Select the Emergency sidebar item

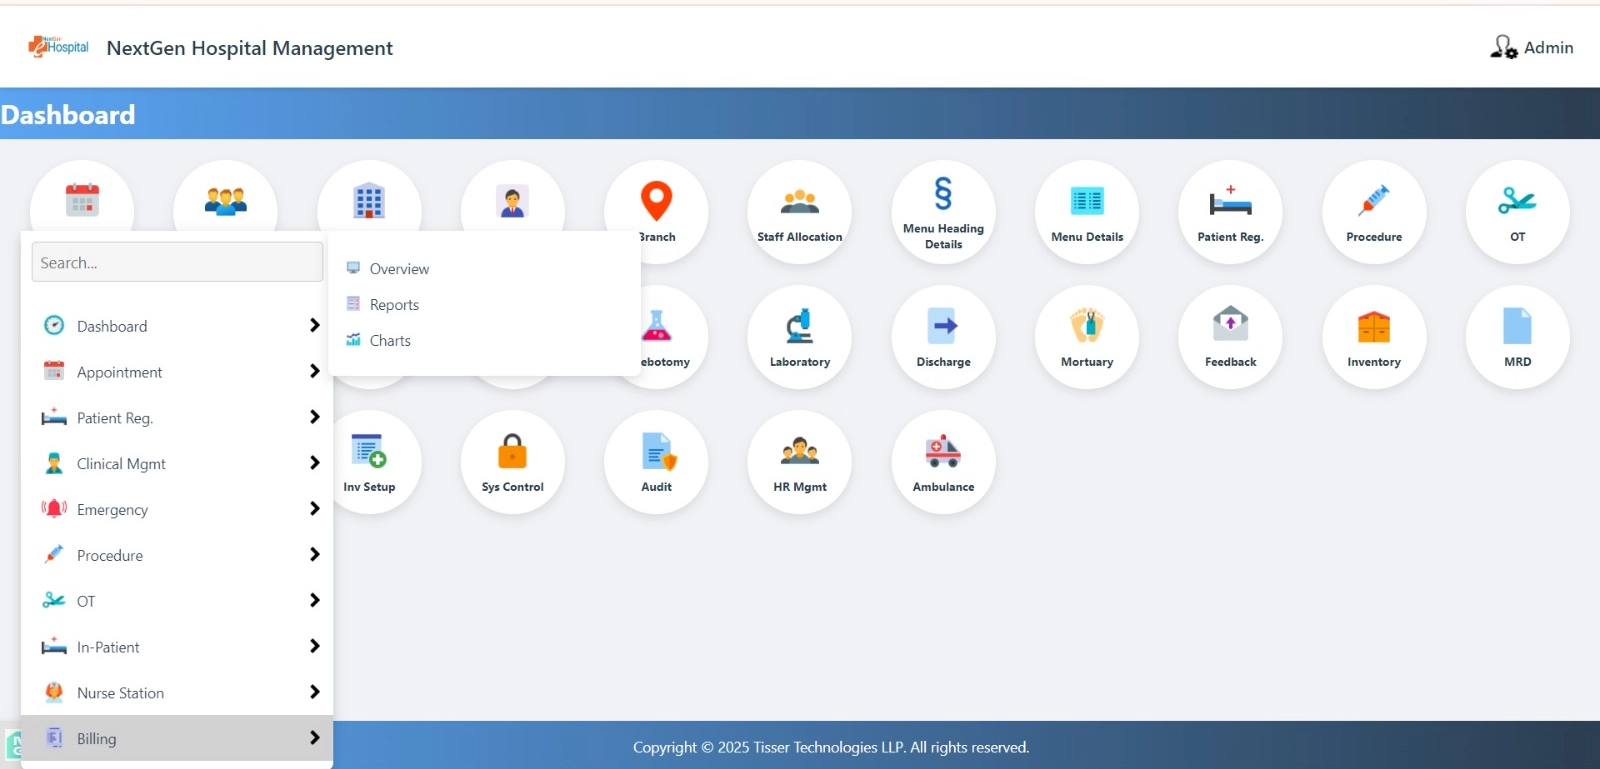[177, 510]
